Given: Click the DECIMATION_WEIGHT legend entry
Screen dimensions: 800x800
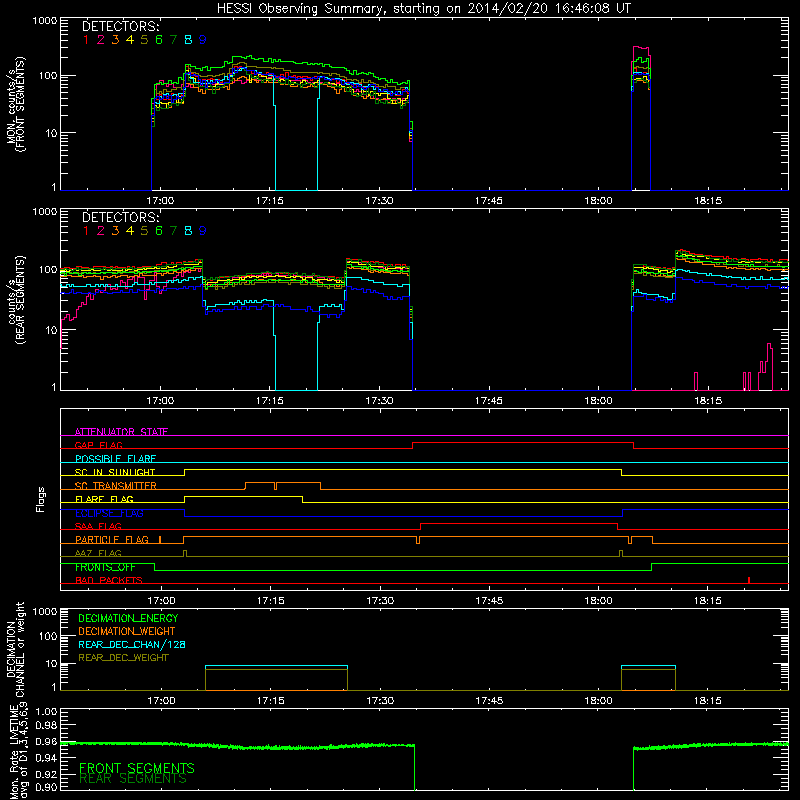Looking at the screenshot, I should click(x=127, y=632).
